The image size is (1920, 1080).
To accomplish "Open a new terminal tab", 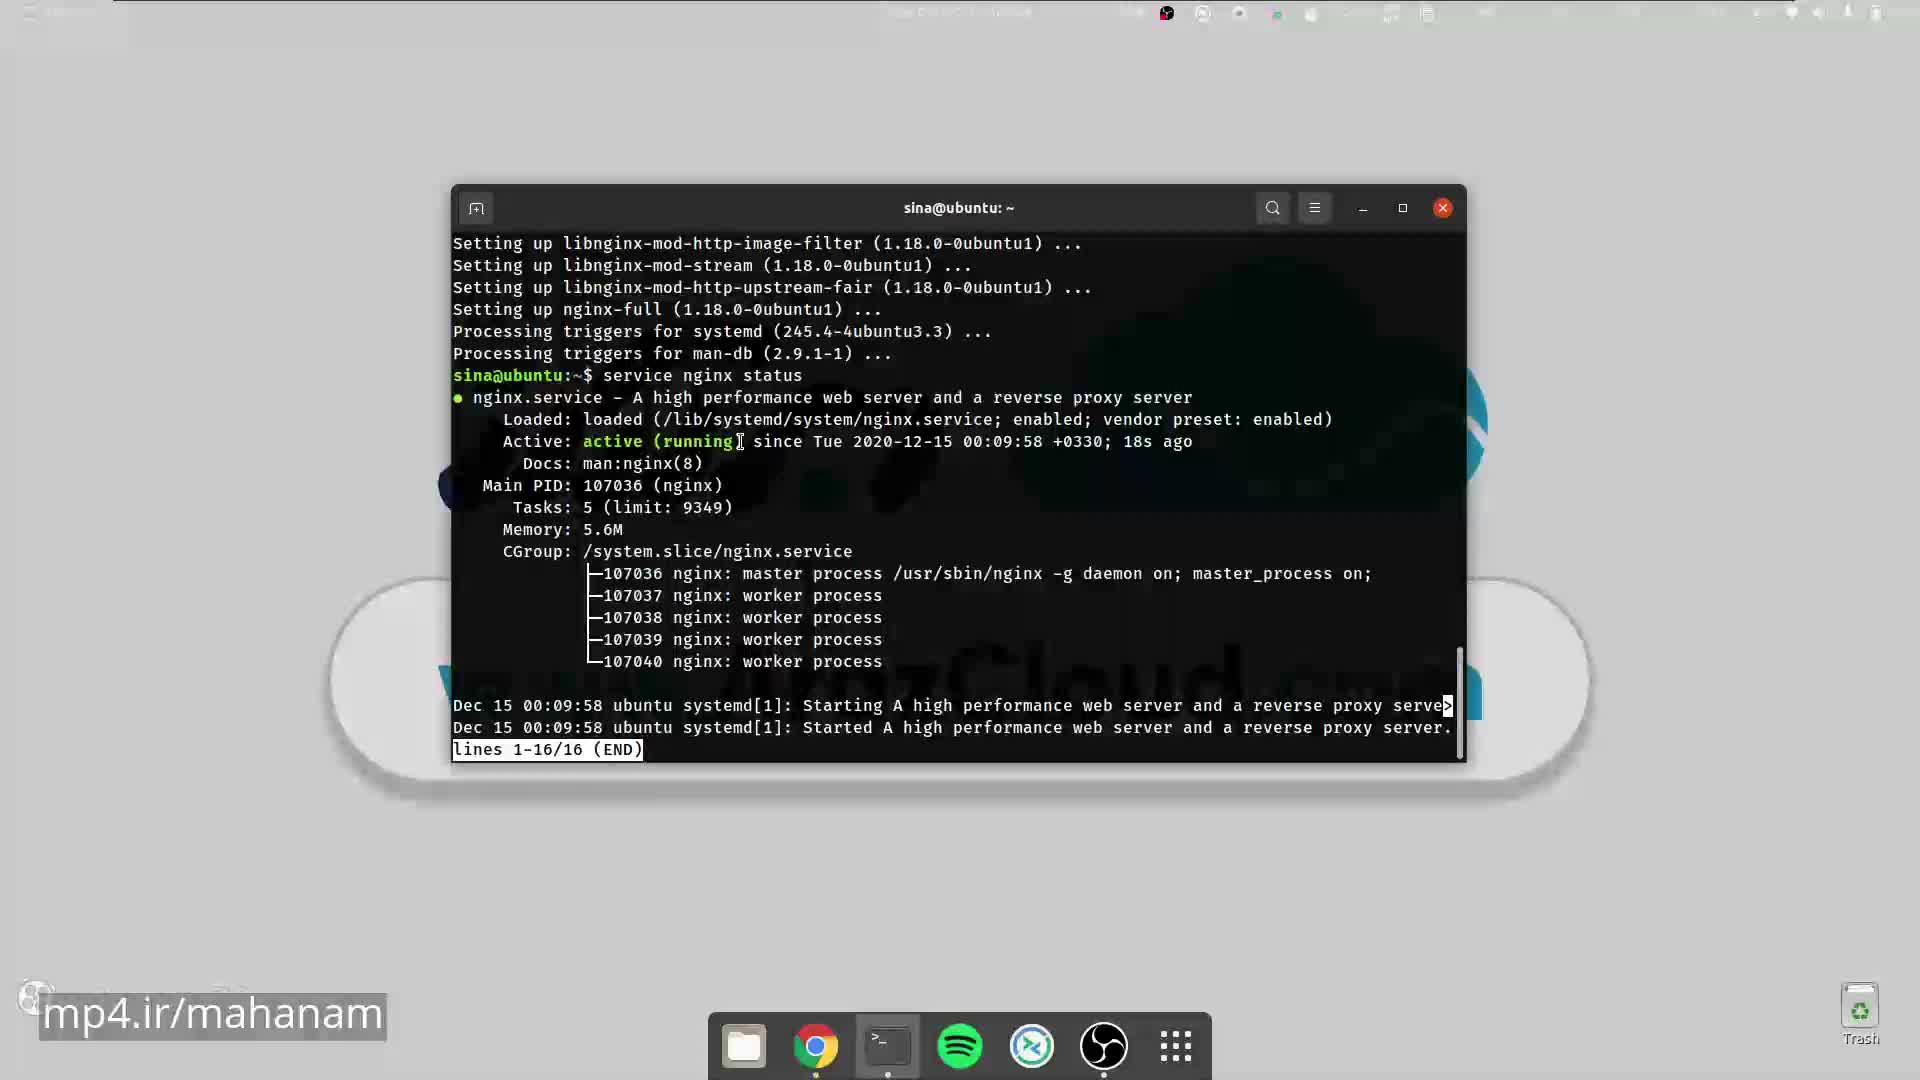I will pos(476,208).
